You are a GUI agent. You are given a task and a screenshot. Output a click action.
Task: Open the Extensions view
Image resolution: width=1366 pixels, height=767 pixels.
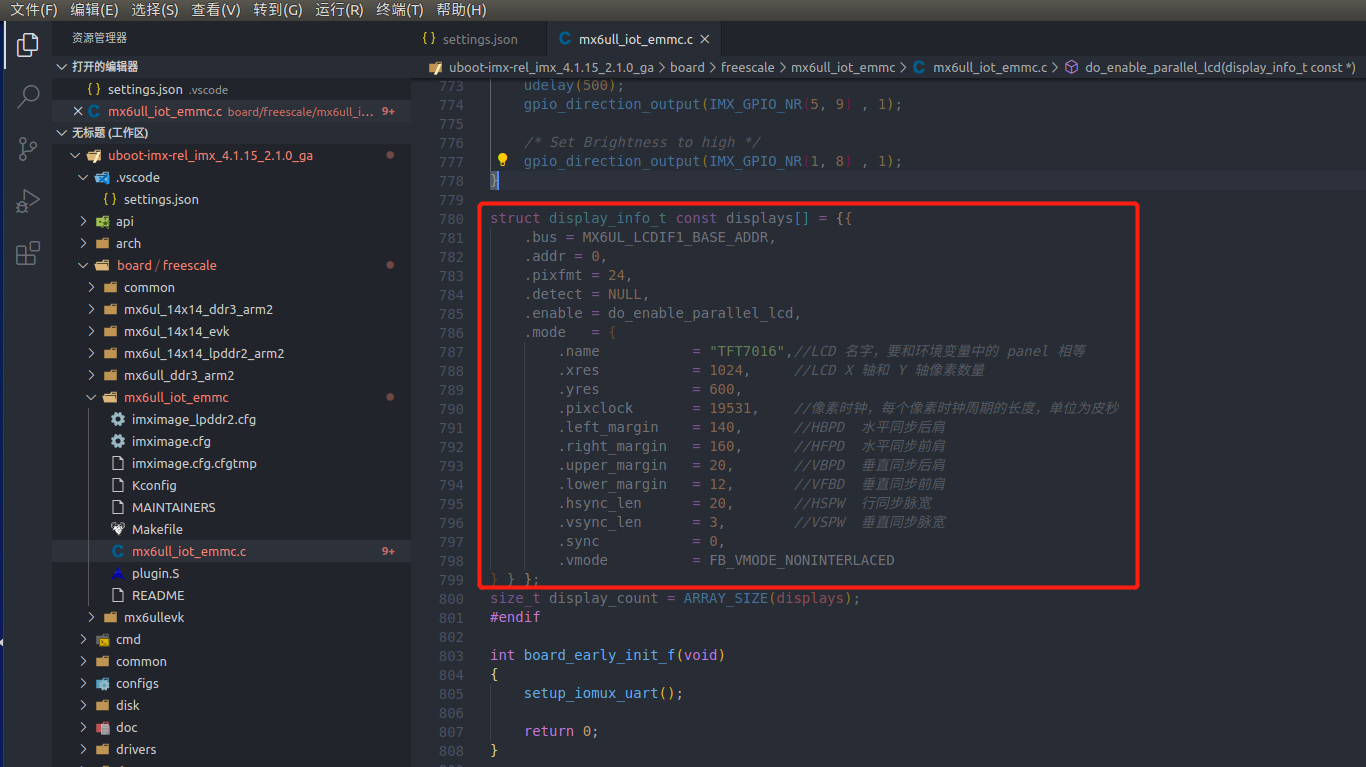27,253
